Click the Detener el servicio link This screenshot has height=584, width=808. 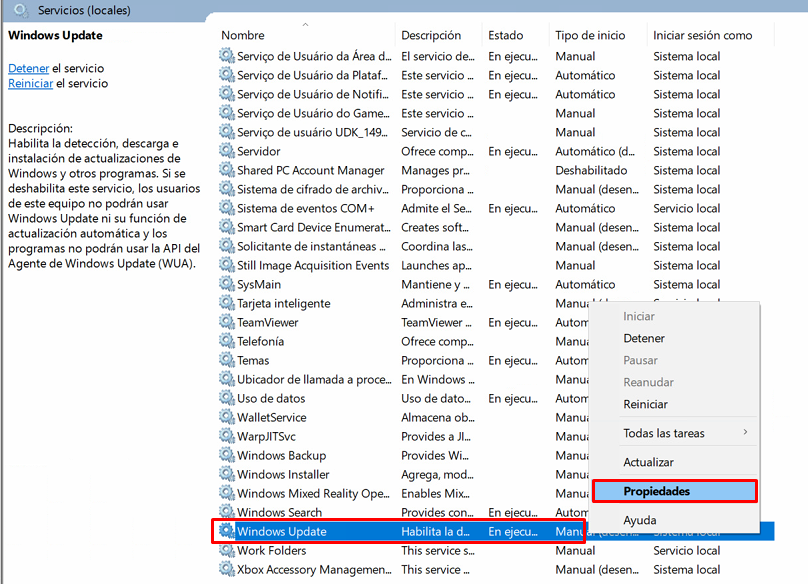point(28,68)
